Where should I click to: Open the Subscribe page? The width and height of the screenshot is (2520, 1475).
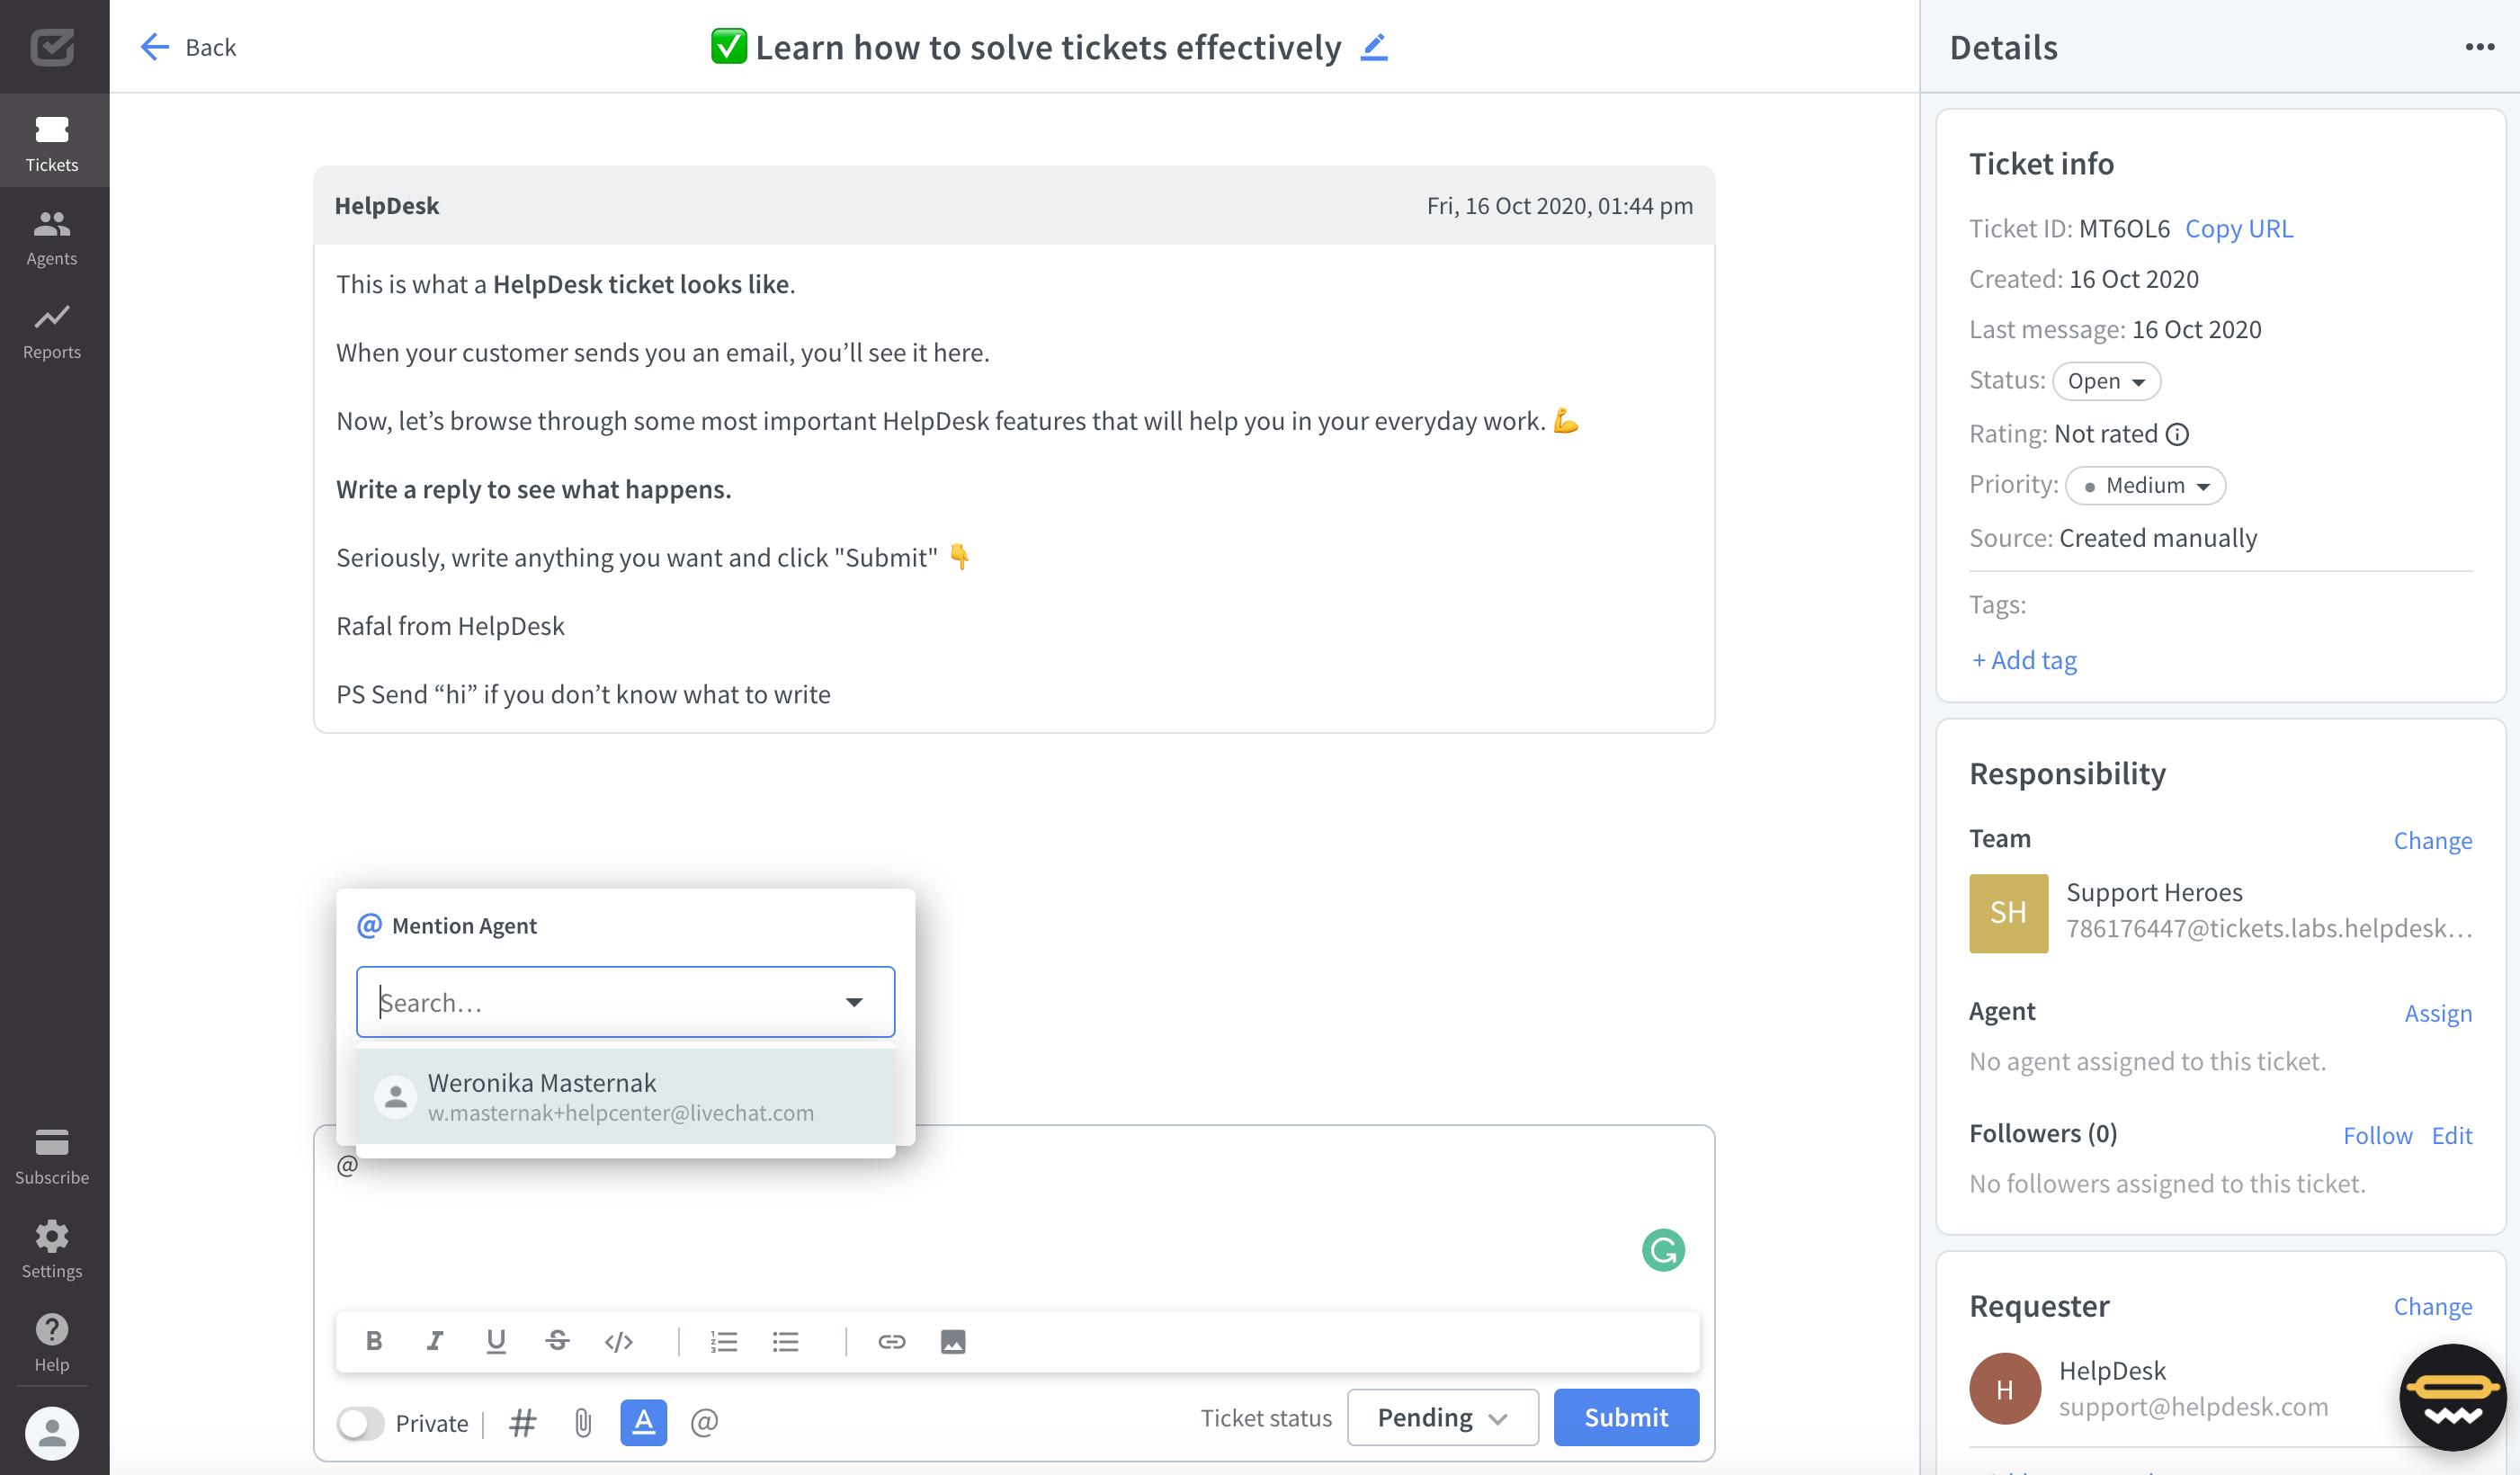[x=52, y=1156]
